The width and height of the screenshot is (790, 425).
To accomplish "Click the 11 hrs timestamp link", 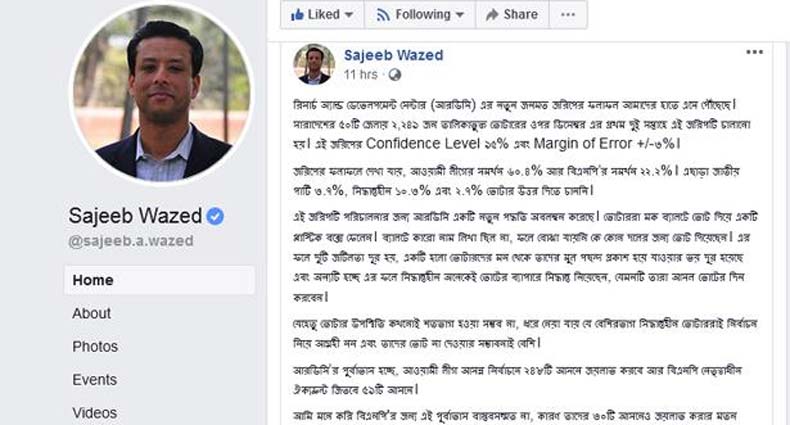I will pos(361,74).
